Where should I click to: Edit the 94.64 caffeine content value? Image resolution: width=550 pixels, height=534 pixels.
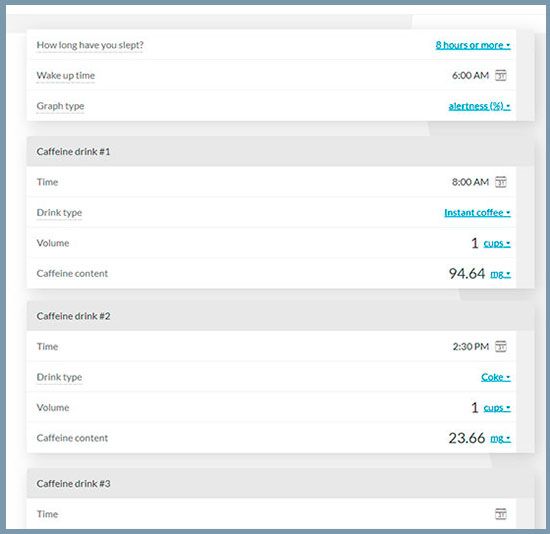click(x=467, y=274)
